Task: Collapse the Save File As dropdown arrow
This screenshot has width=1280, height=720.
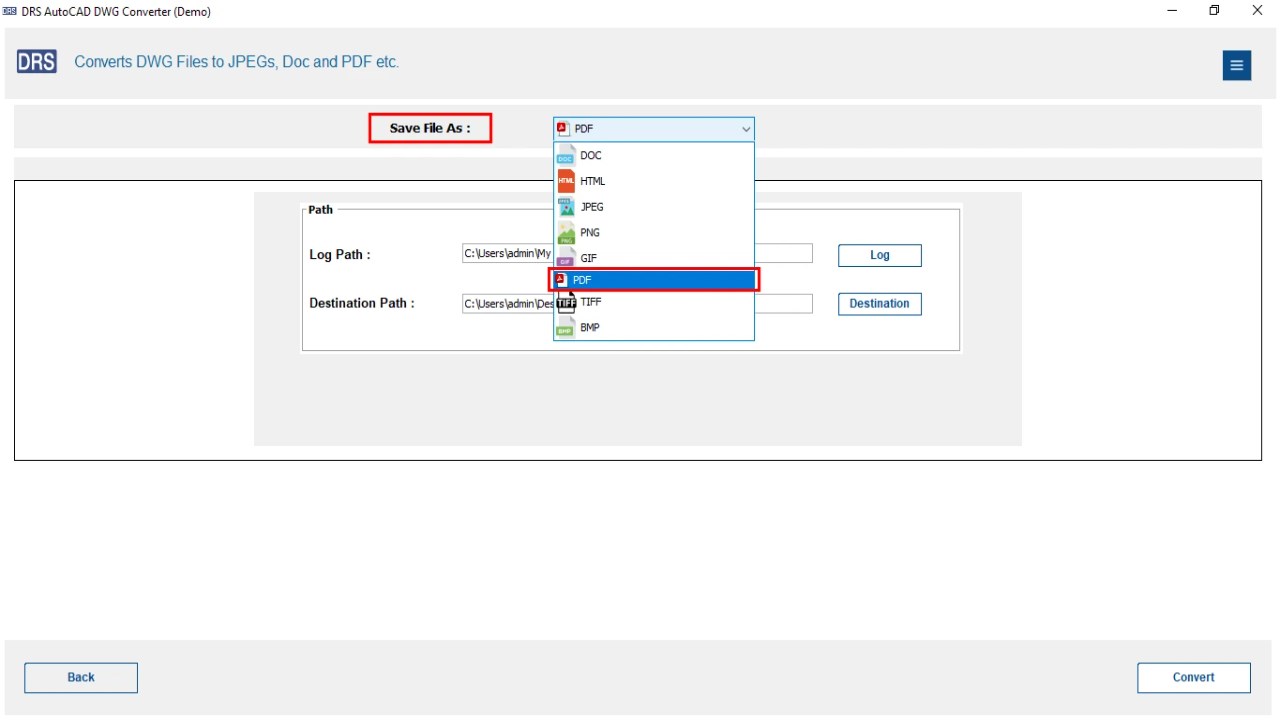Action: pos(746,129)
